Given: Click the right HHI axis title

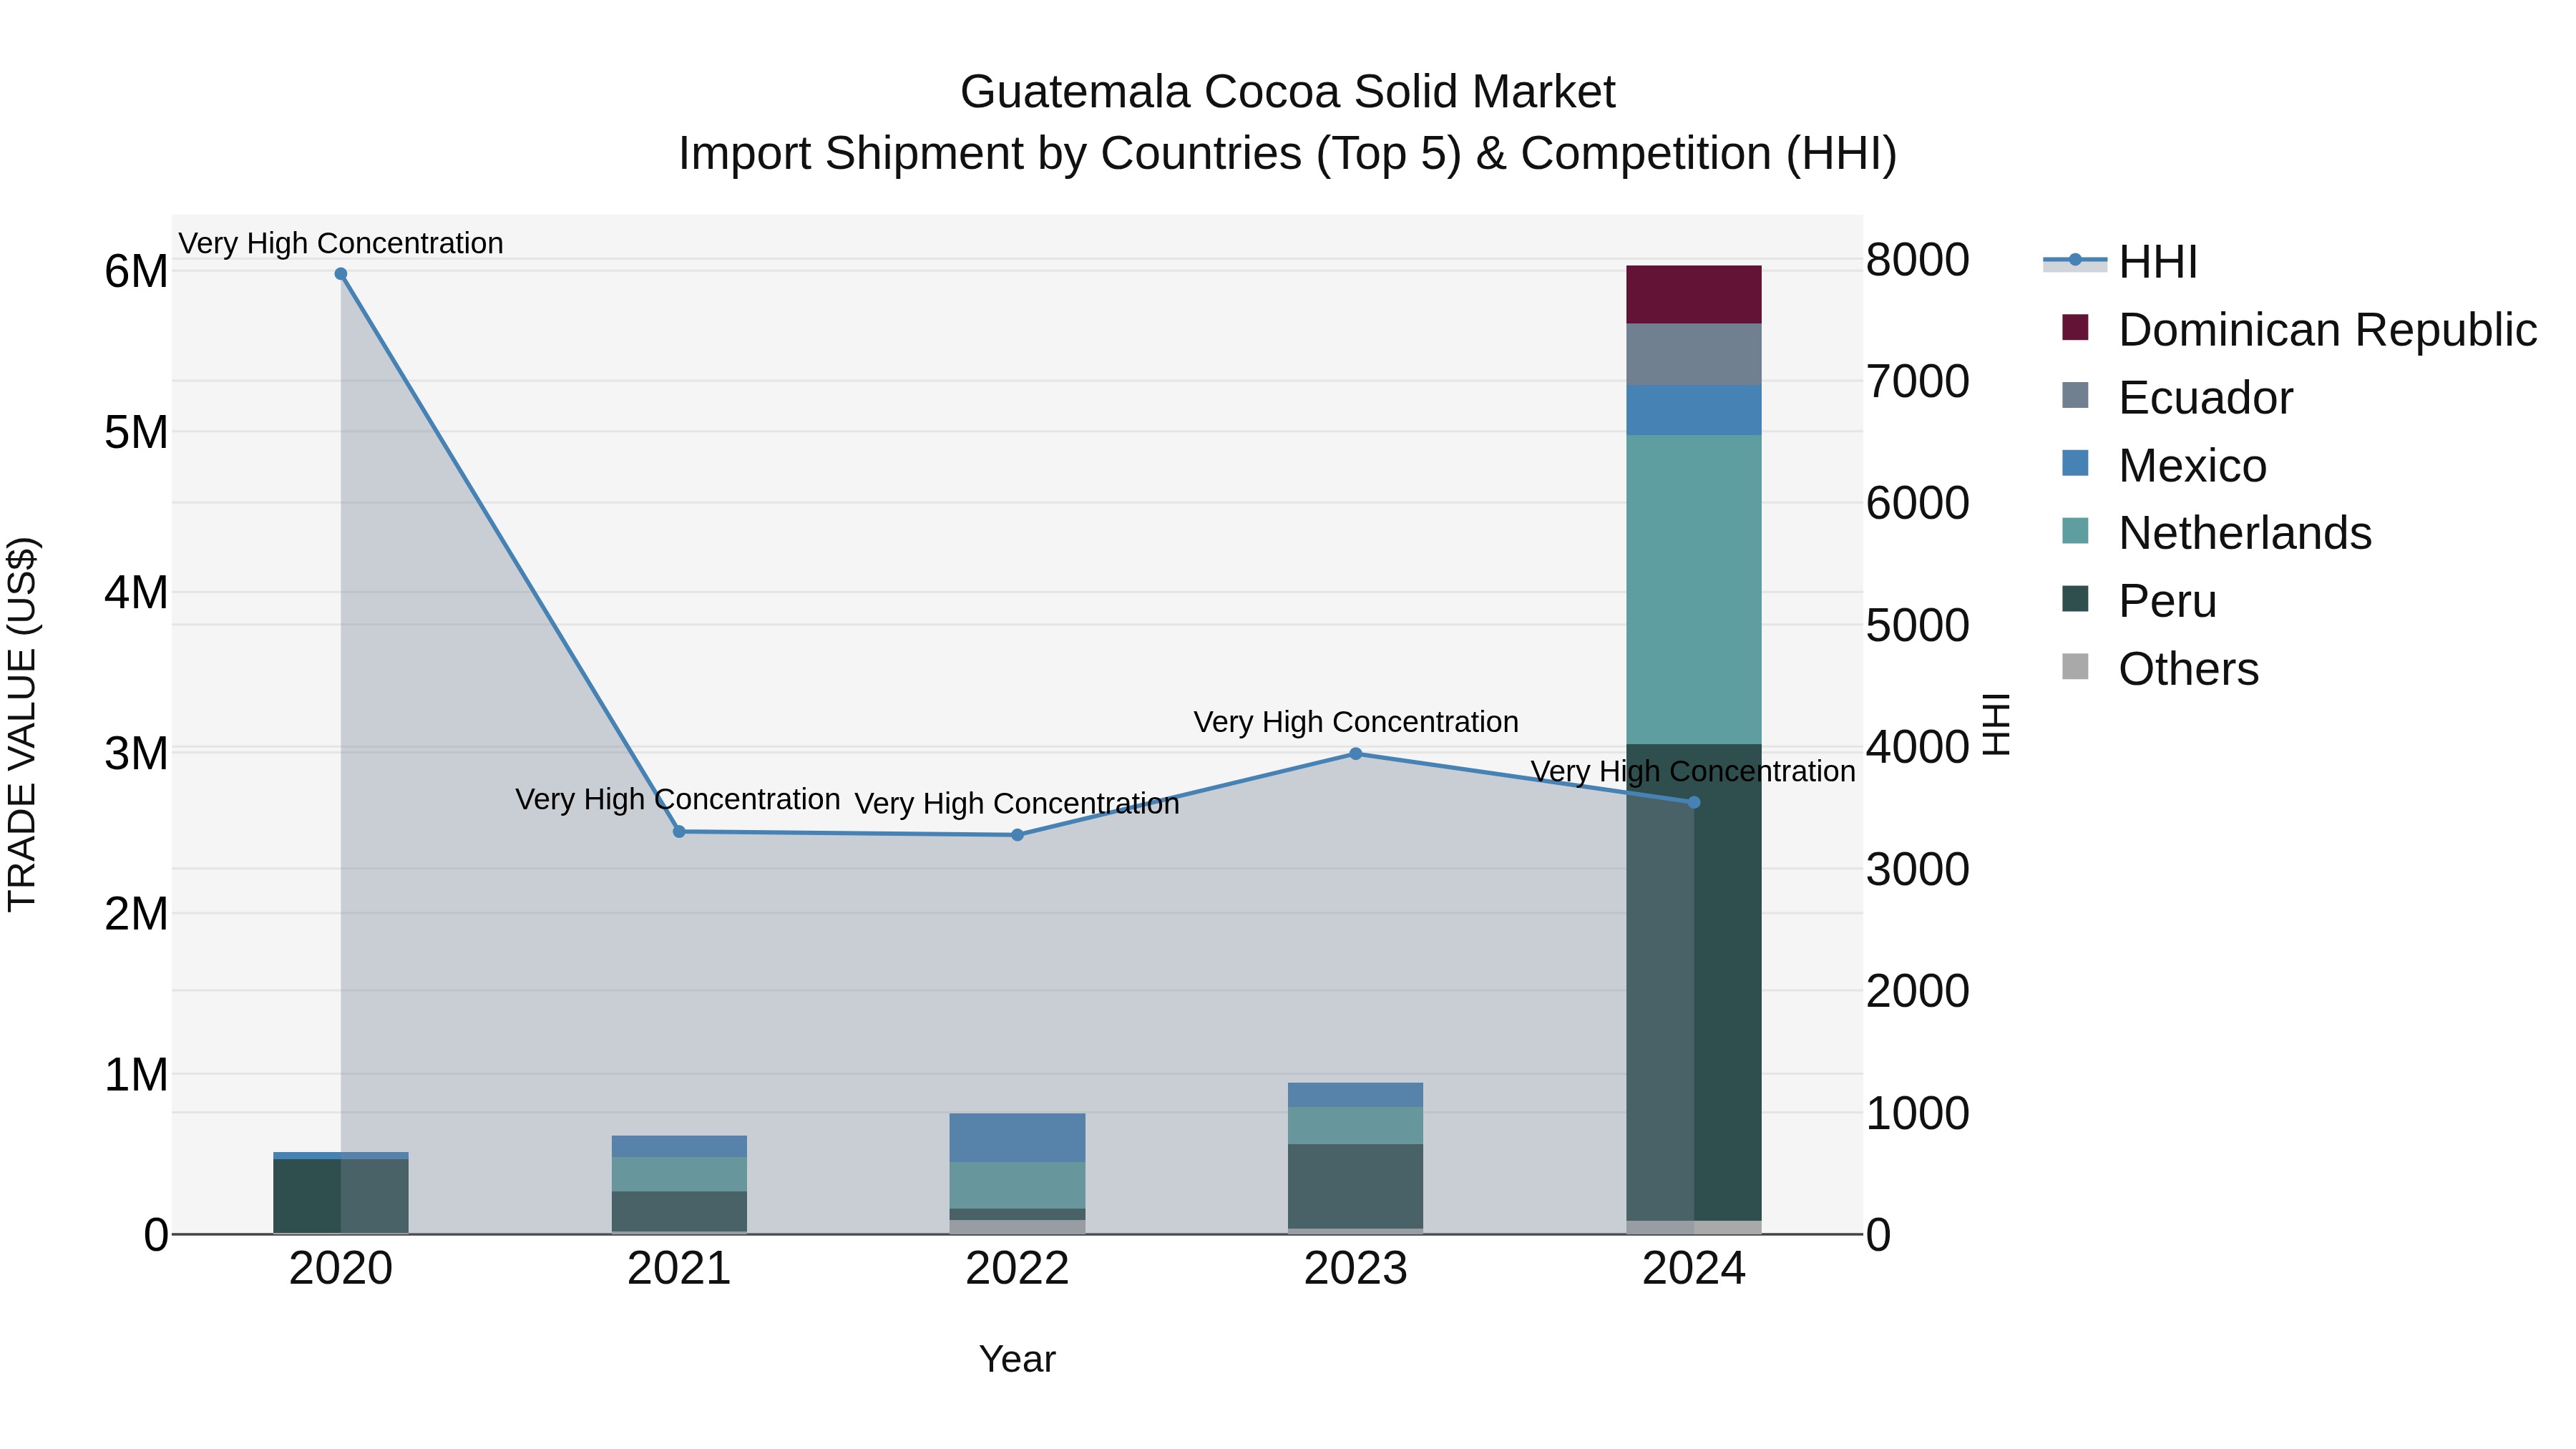Looking at the screenshot, I should pos(1996,725).
